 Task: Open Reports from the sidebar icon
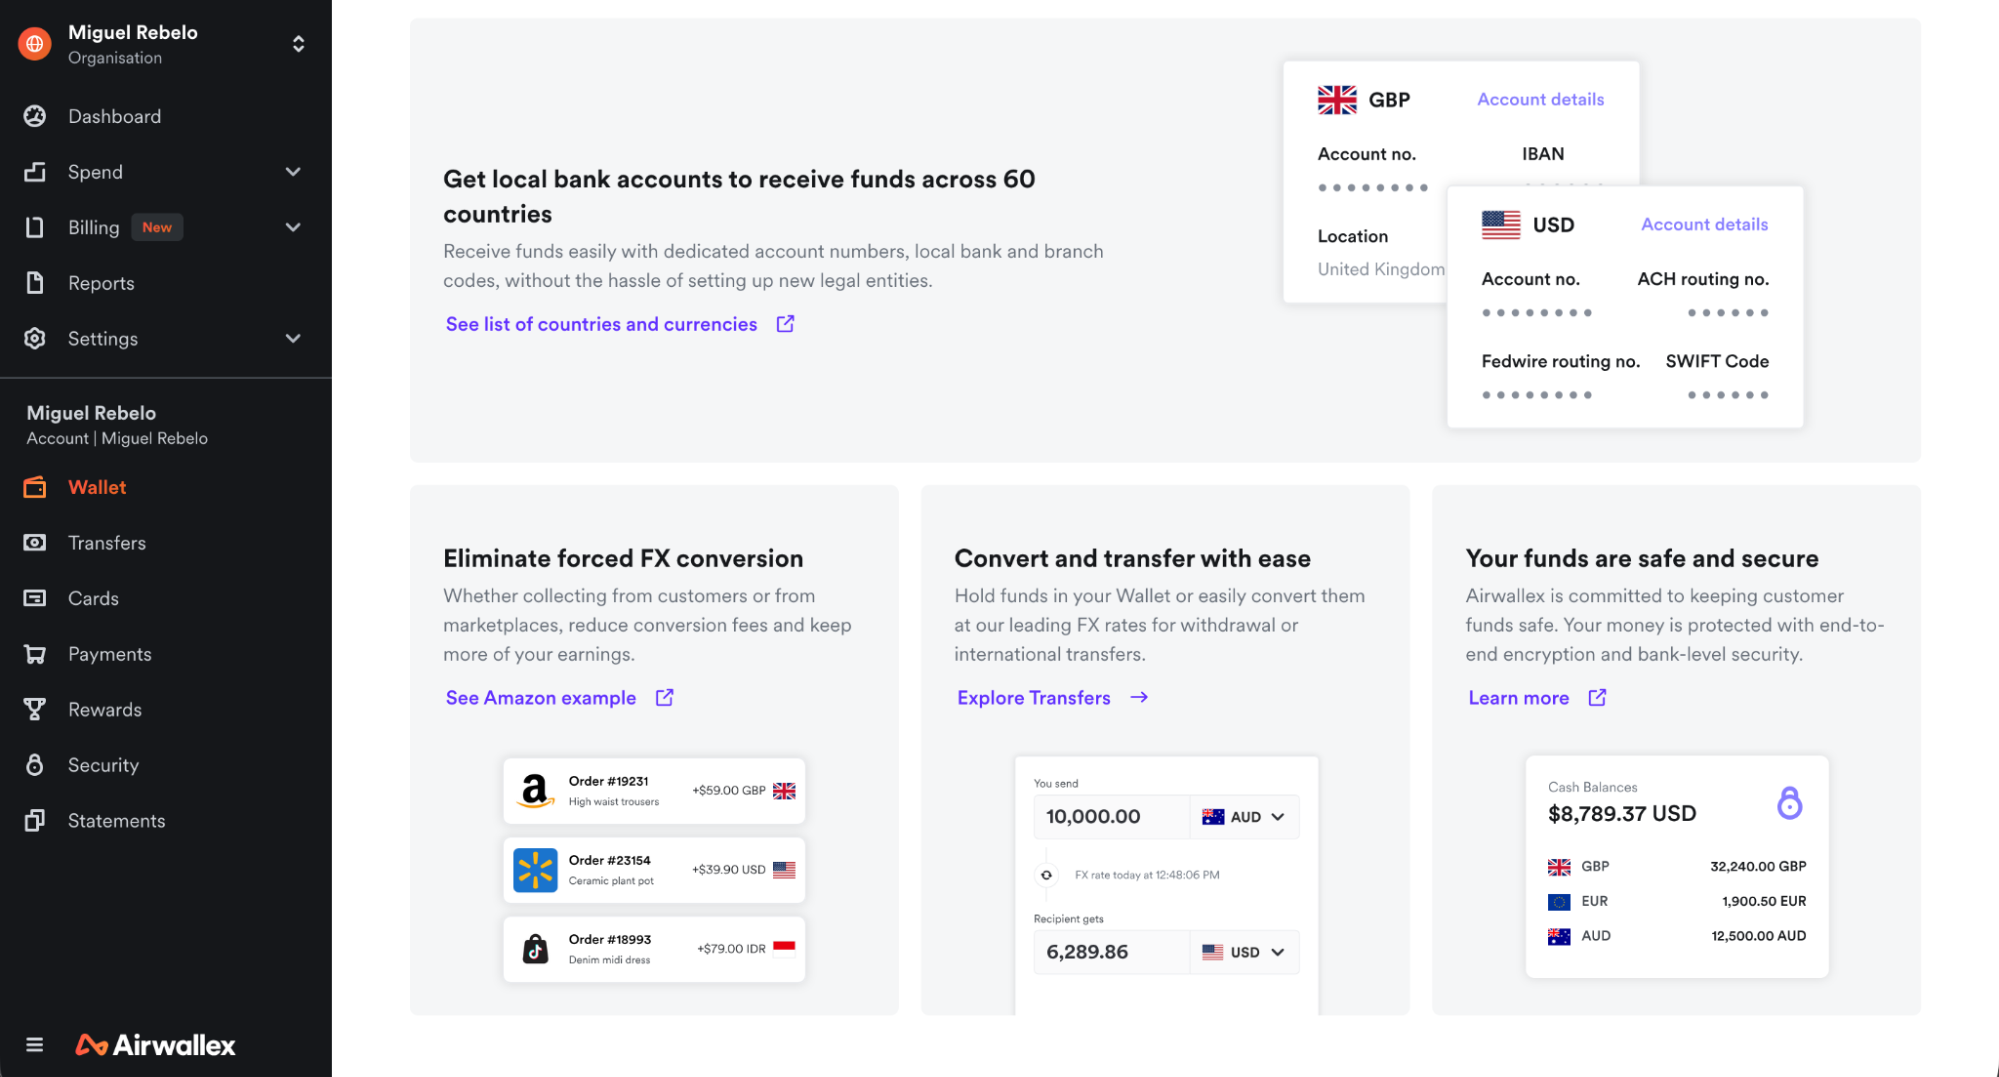[35, 283]
